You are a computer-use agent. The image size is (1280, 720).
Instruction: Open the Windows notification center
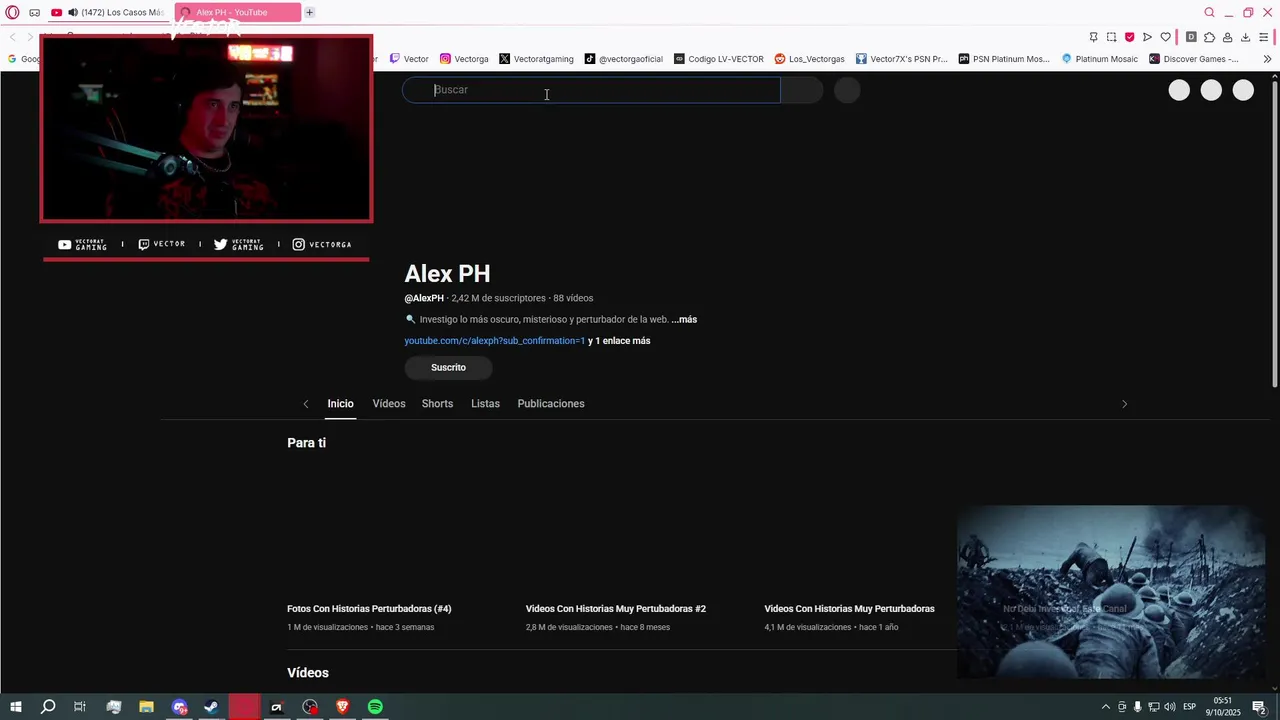pos(1260,708)
